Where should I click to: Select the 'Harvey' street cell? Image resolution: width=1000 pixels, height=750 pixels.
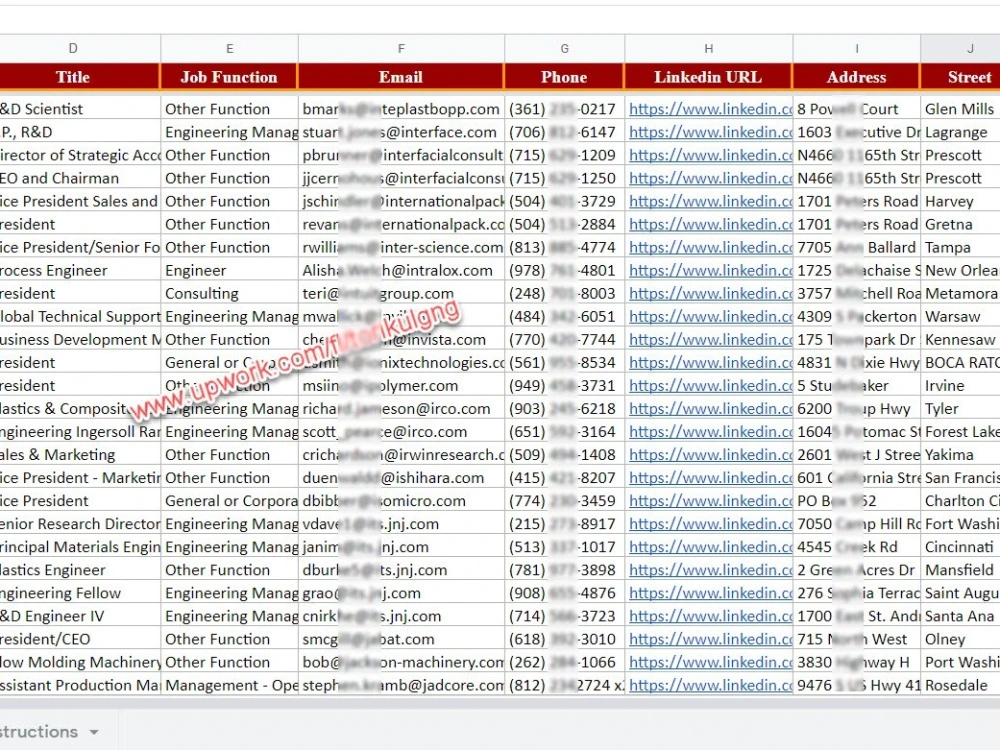(x=960, y=202)
